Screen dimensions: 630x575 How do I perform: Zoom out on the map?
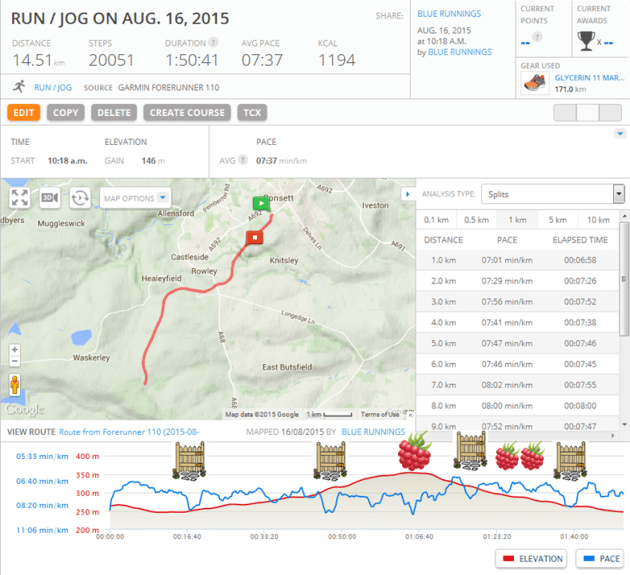click(15, 364)
